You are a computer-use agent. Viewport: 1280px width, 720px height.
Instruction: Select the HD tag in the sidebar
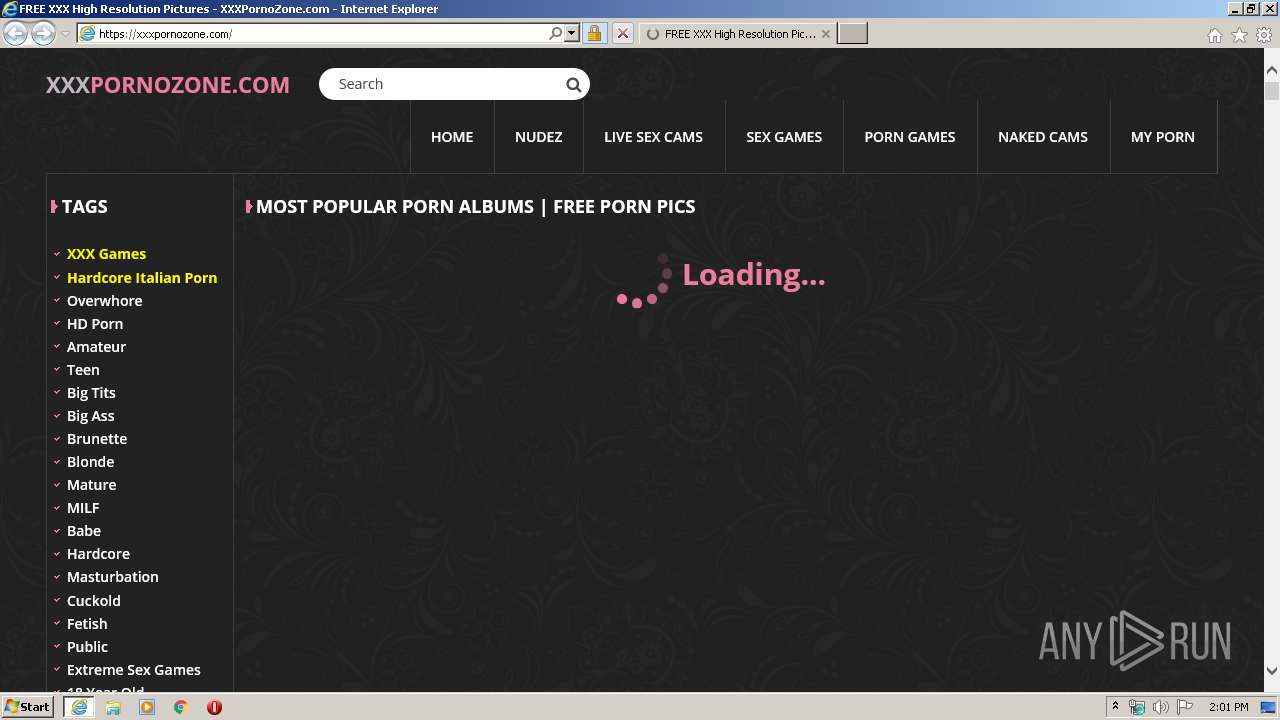click(x=95, y=324)
